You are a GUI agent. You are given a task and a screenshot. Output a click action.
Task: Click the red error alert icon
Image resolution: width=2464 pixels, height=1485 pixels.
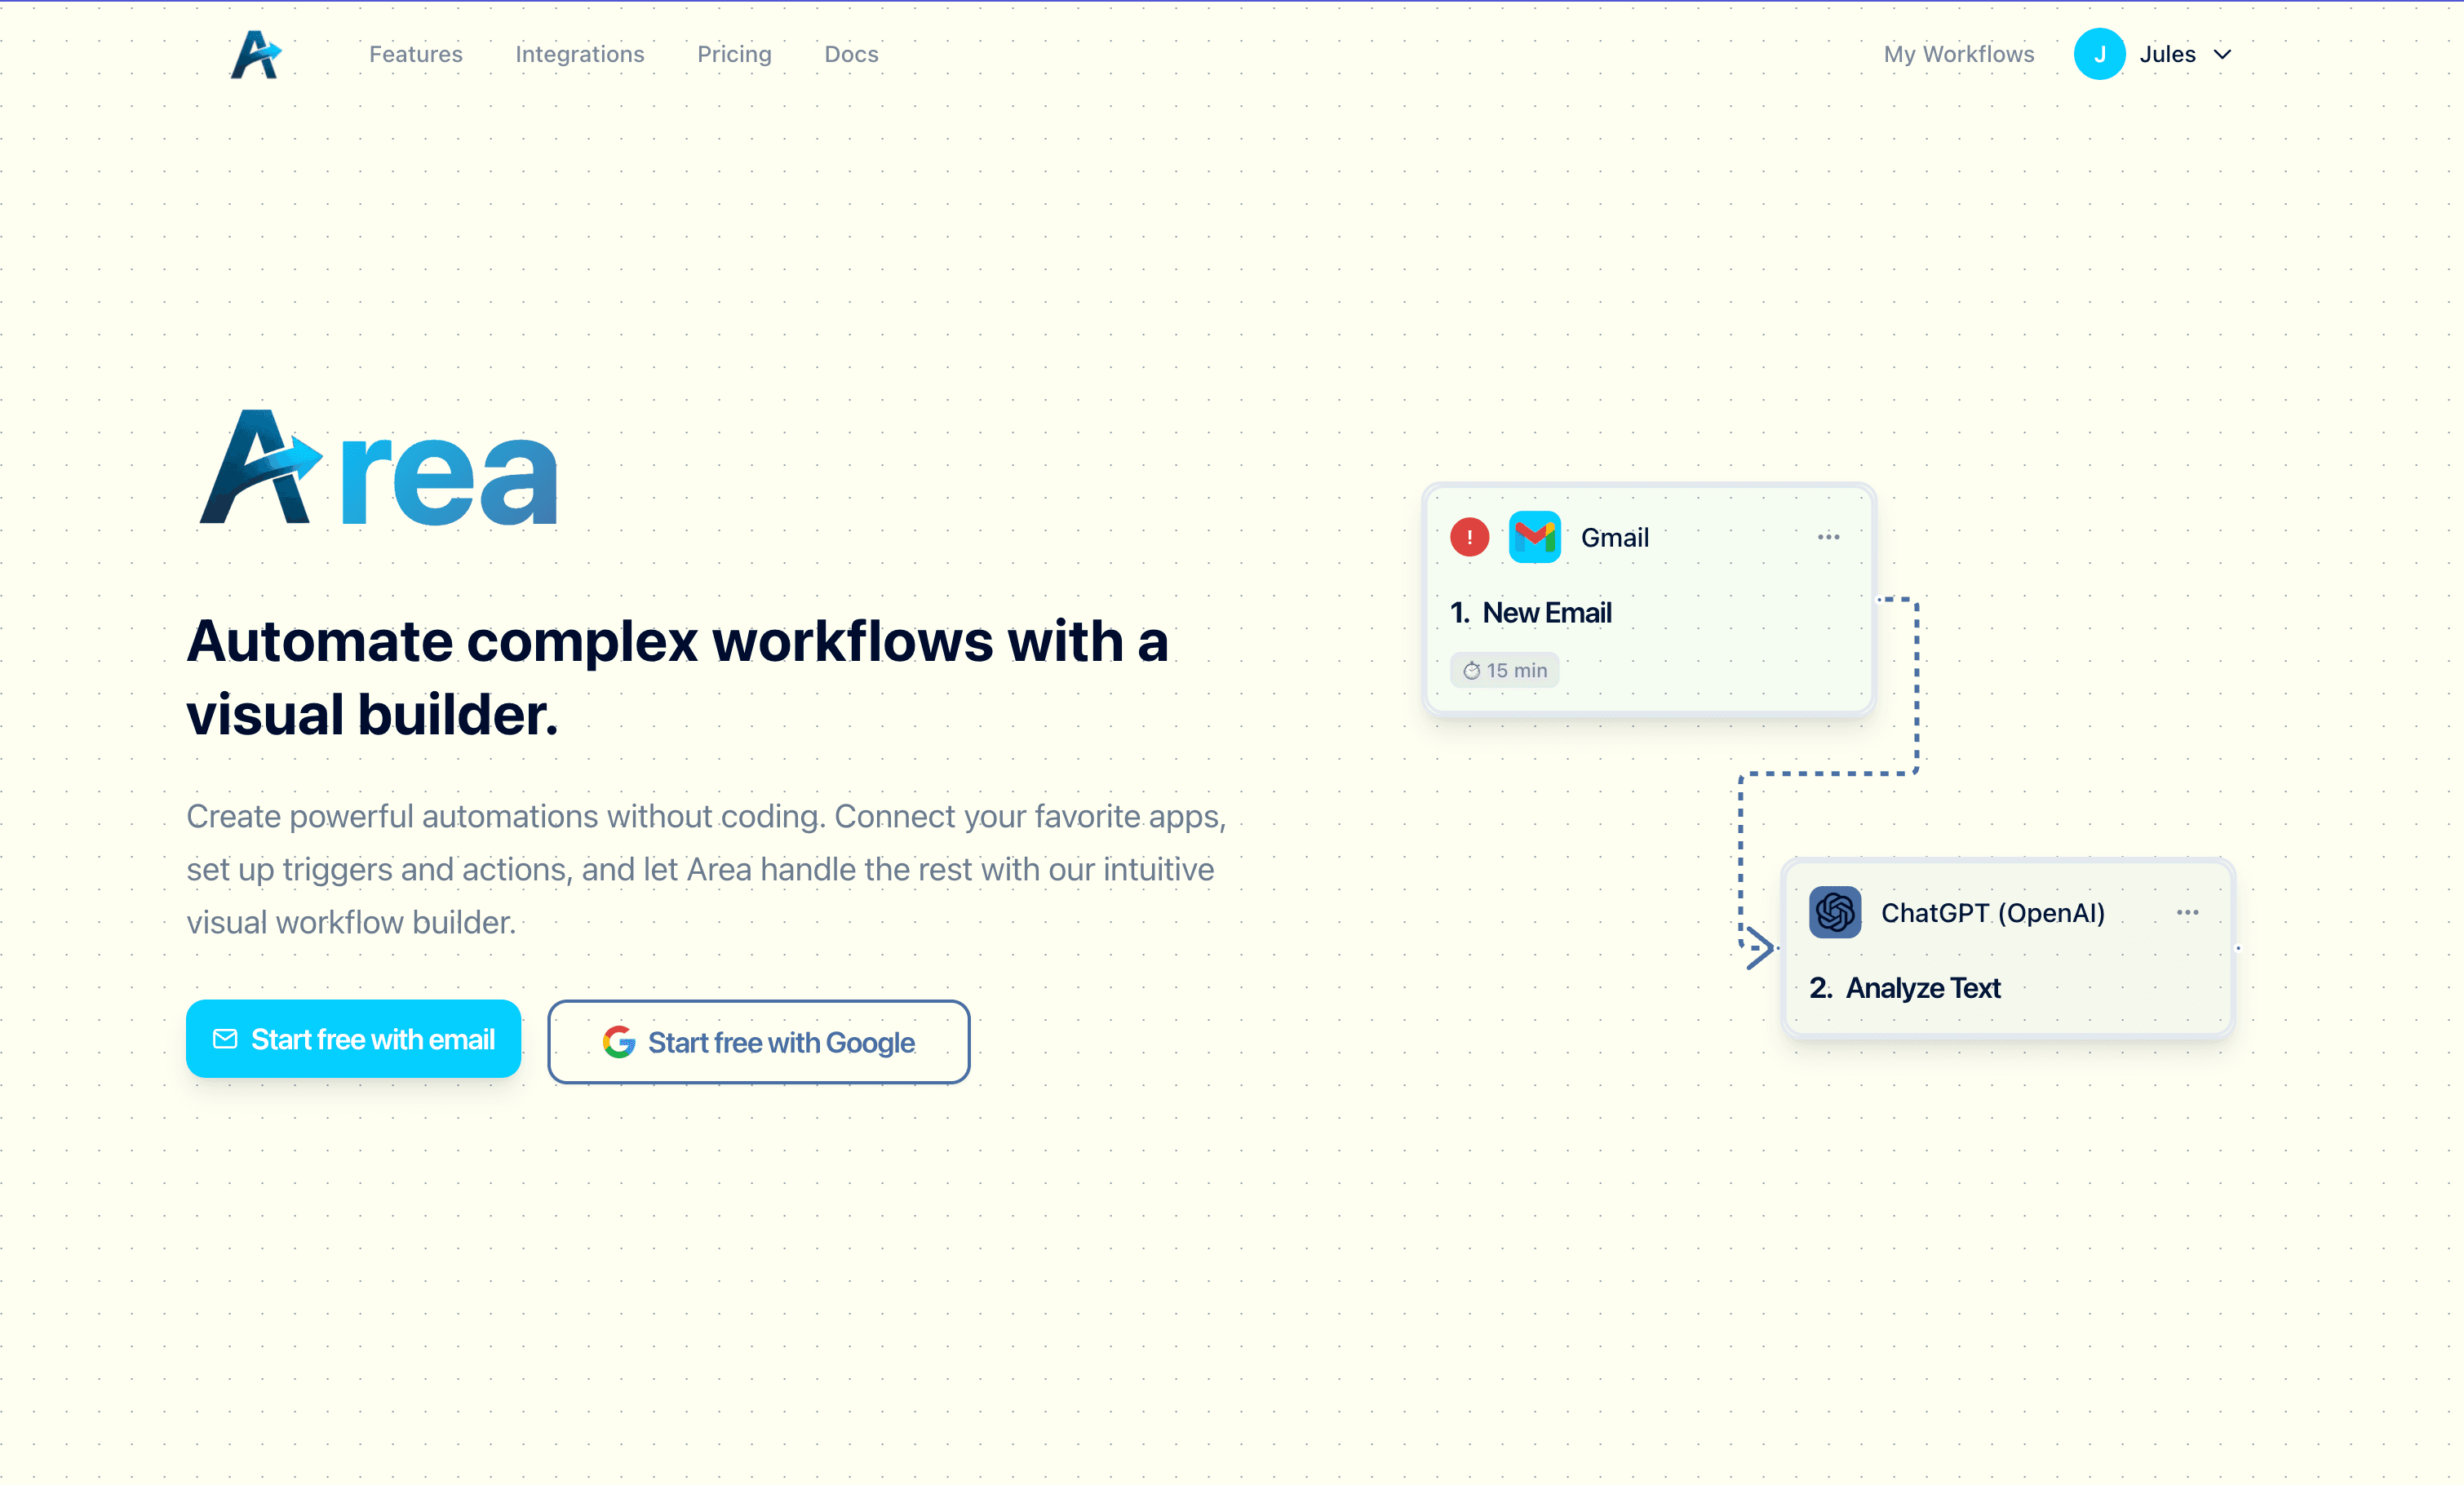coord(1469,537)
